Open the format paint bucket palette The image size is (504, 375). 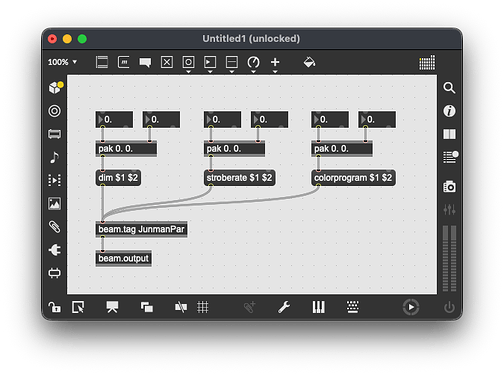(x=309, y=62)
